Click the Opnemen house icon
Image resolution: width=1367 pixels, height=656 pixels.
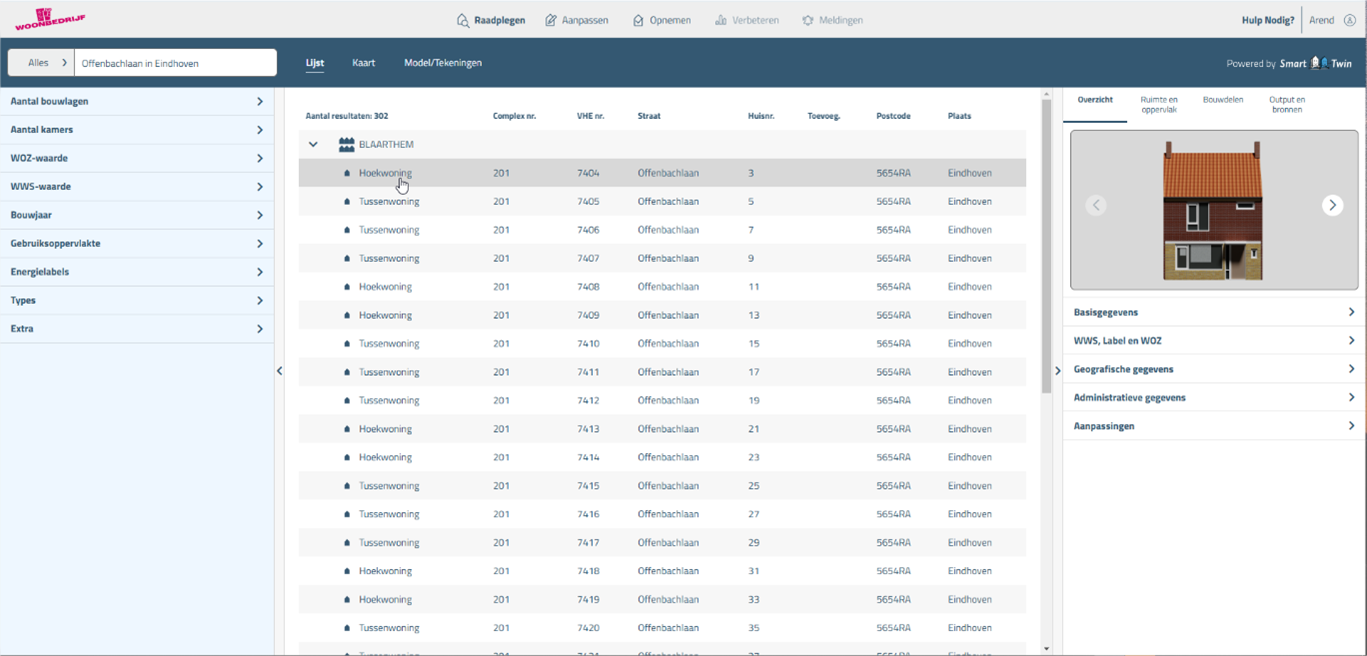point(638,20)
